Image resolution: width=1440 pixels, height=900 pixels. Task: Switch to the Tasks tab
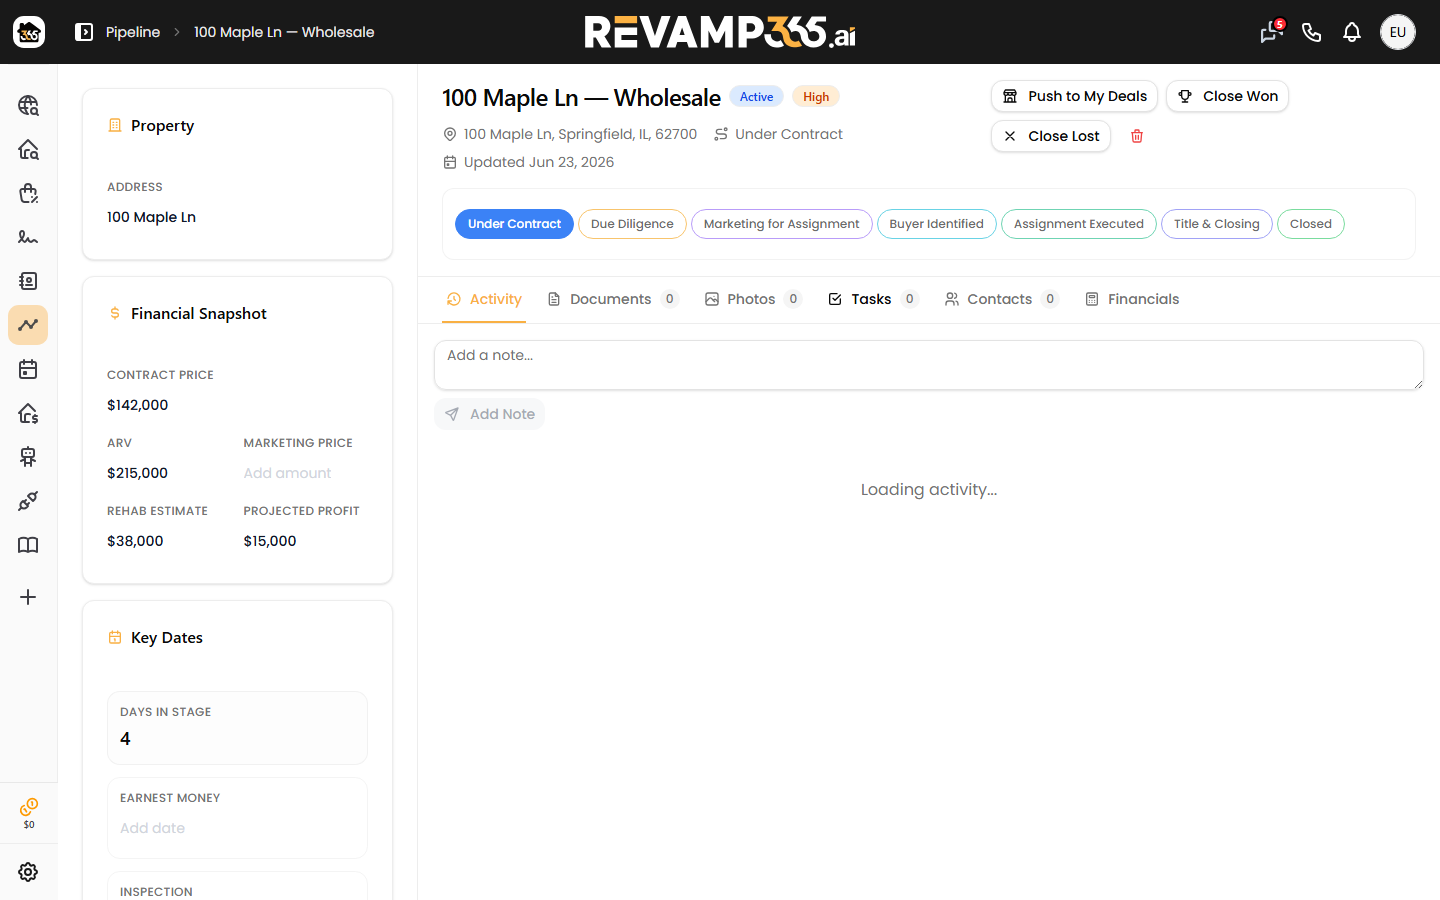point(873,299)
